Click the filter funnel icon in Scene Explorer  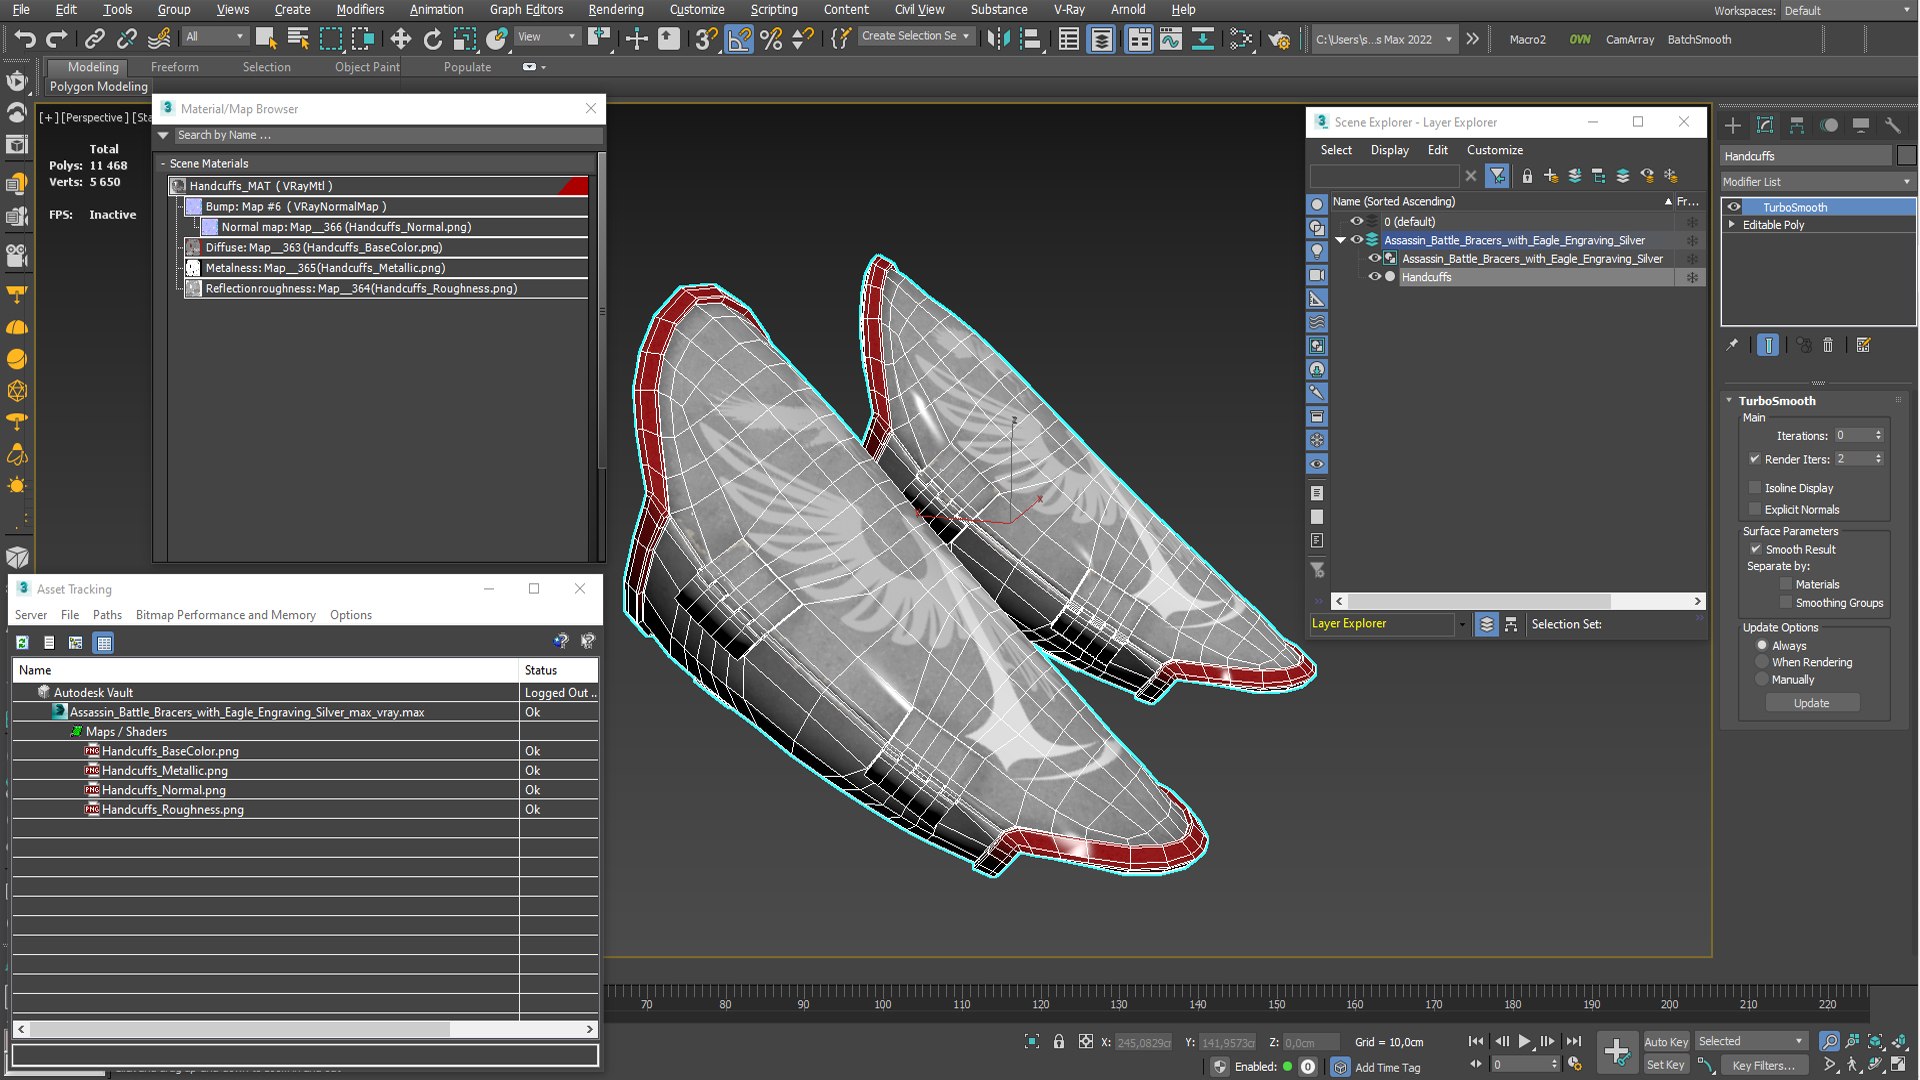click(x=1497, y=176)
